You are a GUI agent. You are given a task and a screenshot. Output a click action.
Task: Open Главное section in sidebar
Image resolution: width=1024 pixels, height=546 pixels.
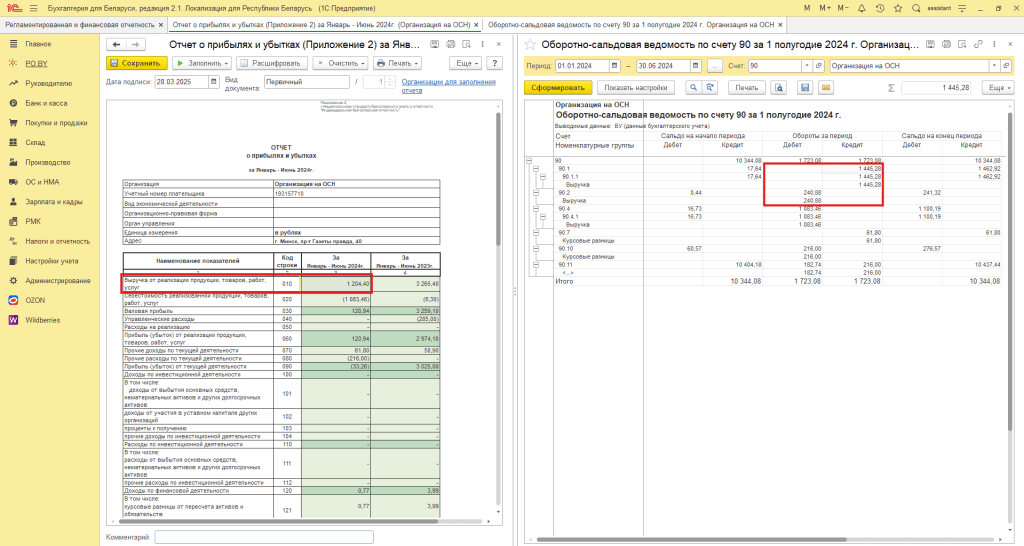click(x=38, y=44)
